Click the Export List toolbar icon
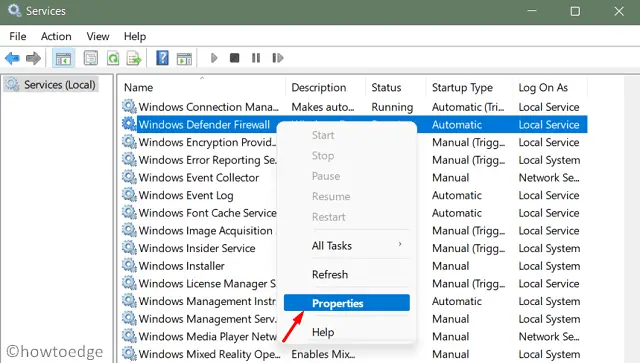The image size is (640, 363). (134, 58)
